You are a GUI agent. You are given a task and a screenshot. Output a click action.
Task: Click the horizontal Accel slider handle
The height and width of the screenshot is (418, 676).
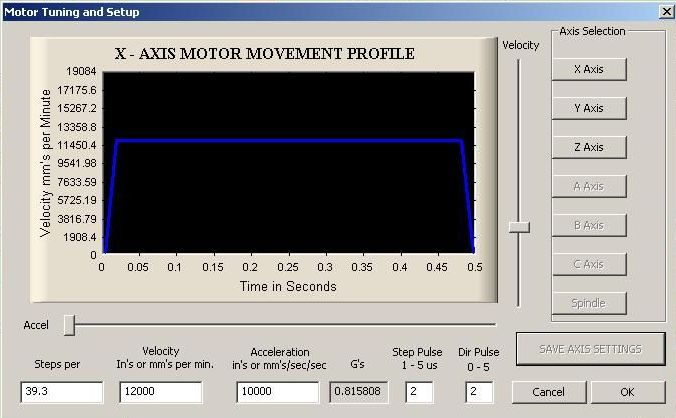click(69, 324)
